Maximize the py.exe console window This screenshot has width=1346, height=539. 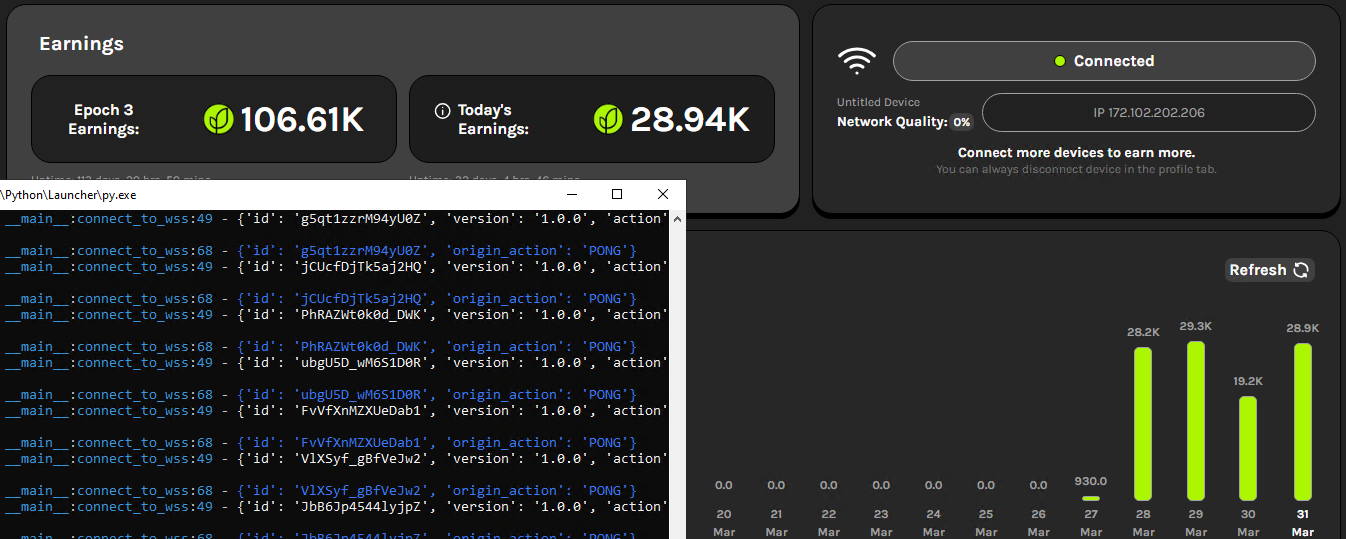(617, 194)
